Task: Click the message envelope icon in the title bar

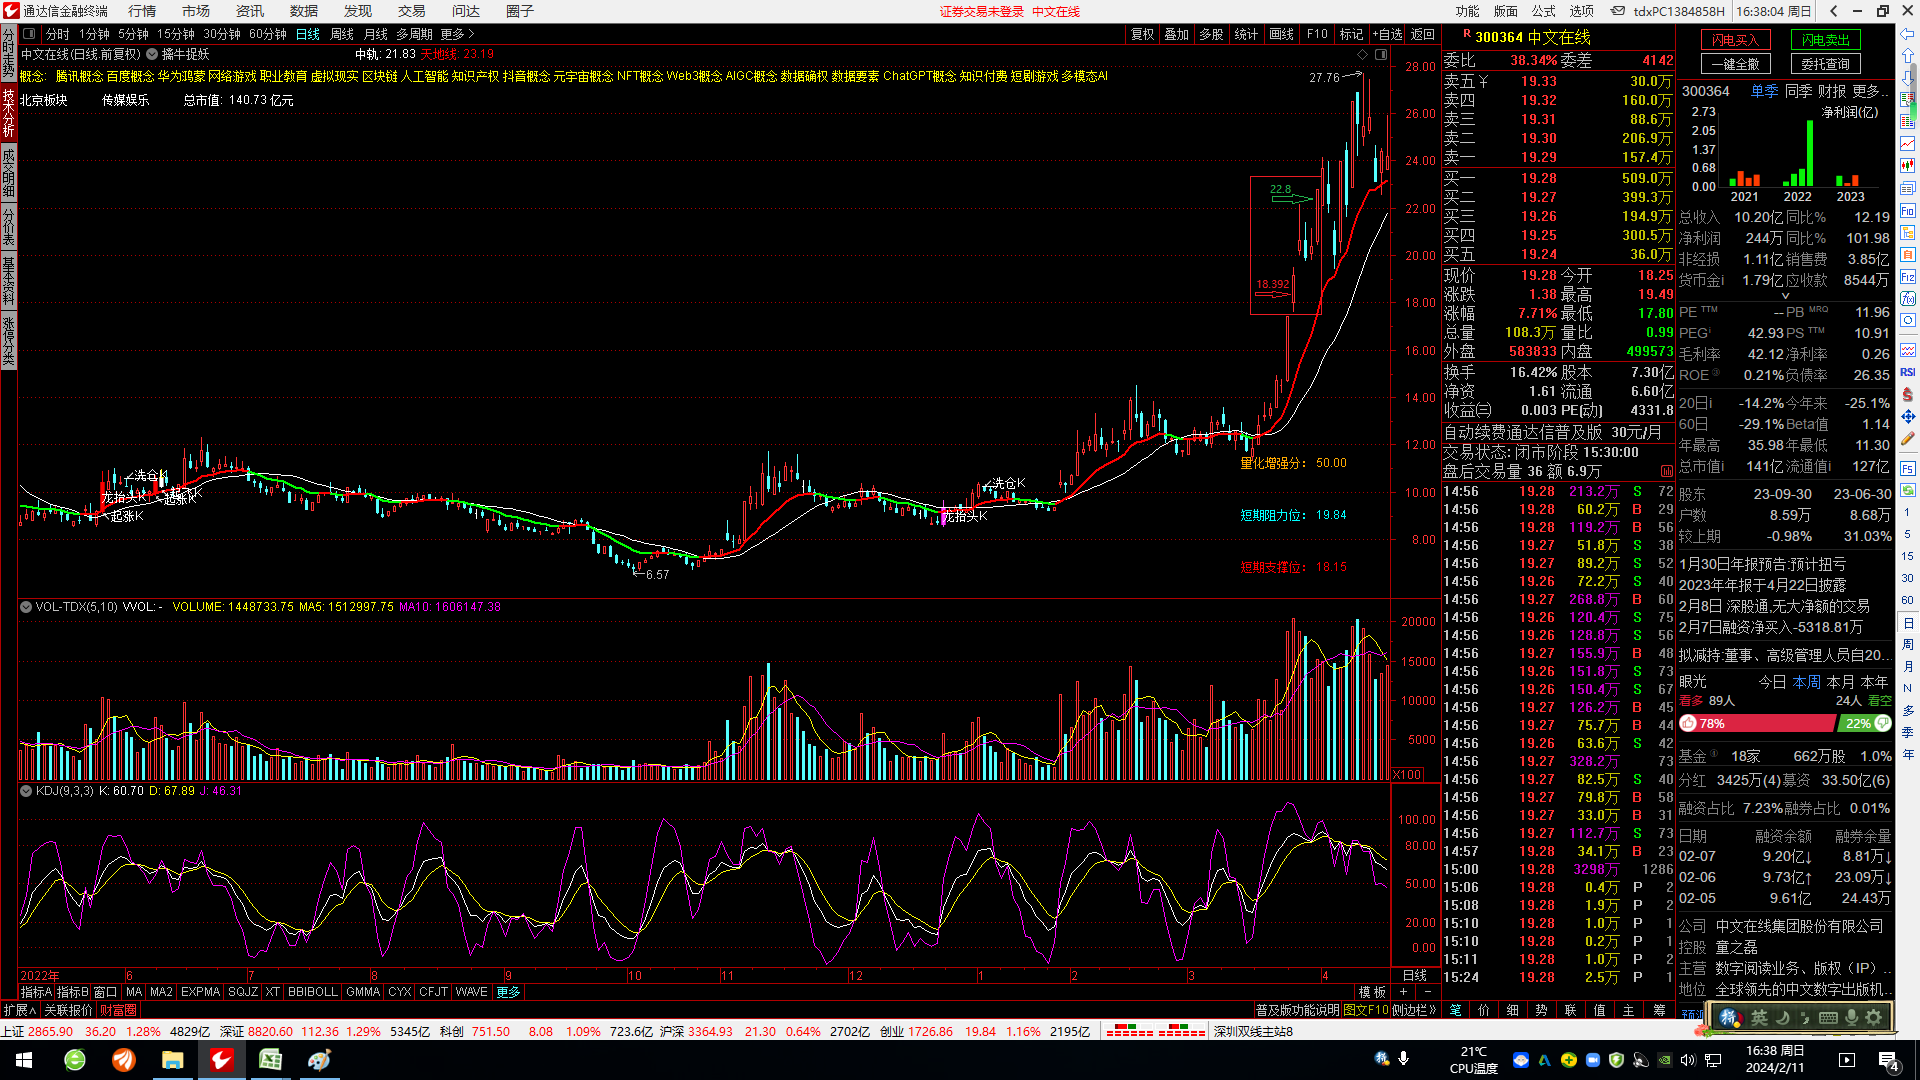Action: pyautogui.click(x=1617, y=11)
